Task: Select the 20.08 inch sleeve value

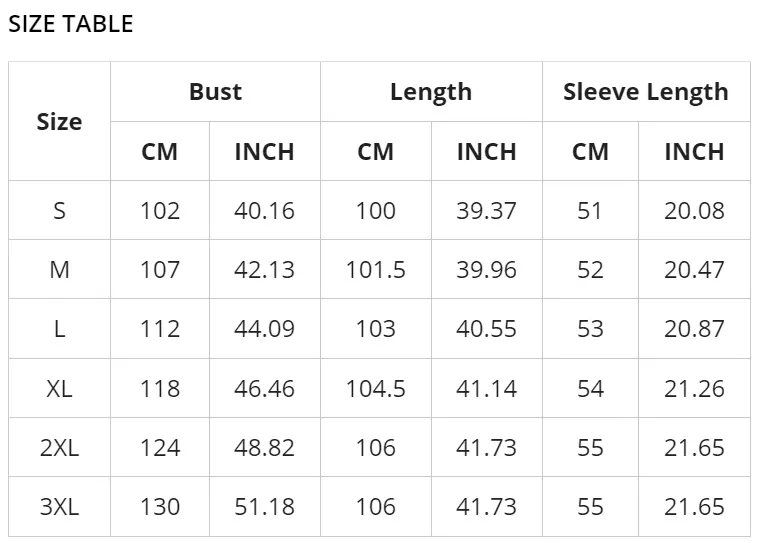Action: point(694,211)
